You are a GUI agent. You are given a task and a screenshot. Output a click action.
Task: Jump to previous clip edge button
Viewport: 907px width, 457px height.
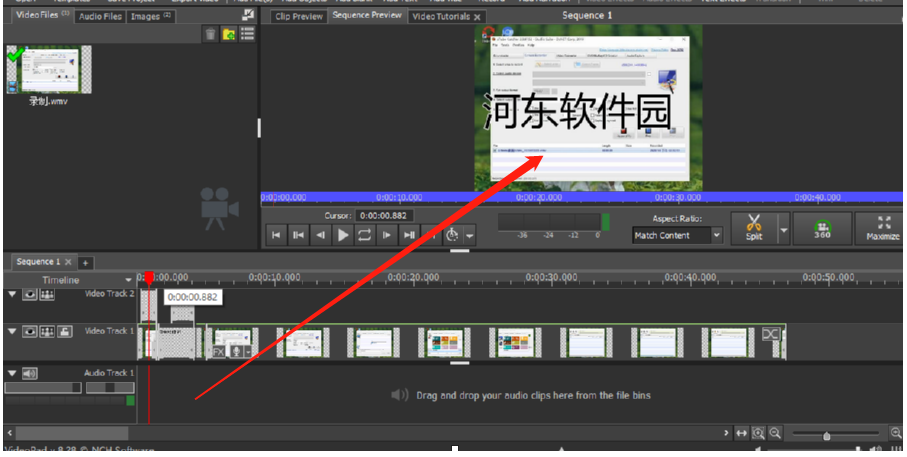click(298, 235)
